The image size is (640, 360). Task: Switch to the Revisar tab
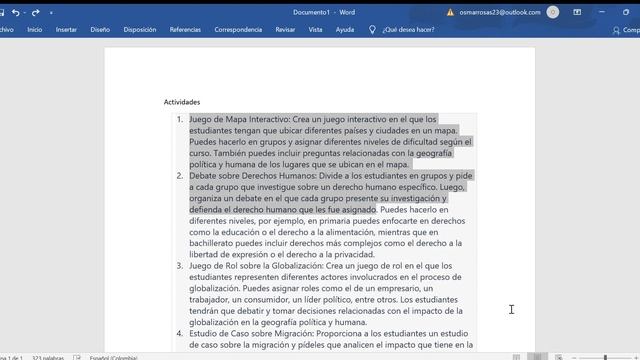285,29
